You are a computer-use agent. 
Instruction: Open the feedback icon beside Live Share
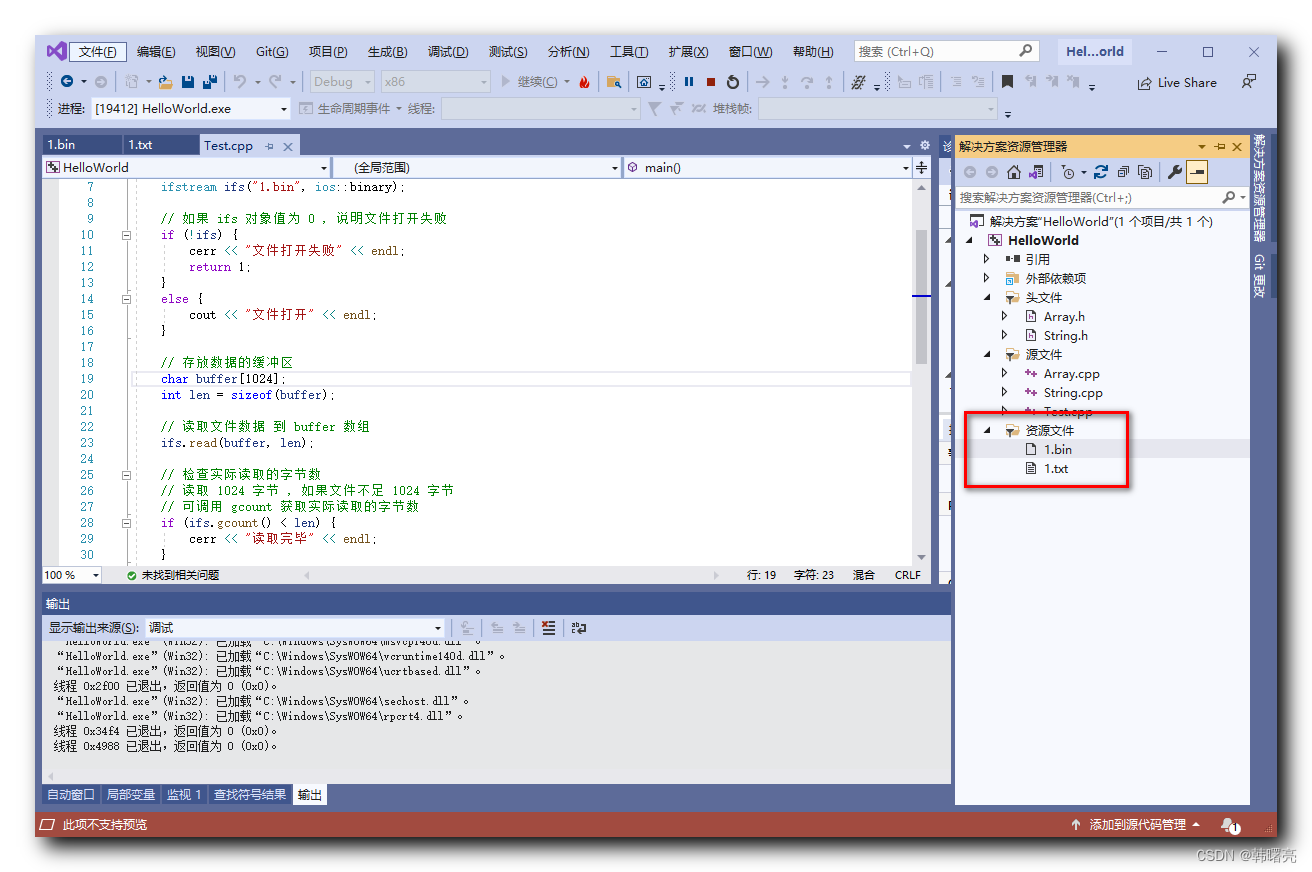tap(1248, 82)
